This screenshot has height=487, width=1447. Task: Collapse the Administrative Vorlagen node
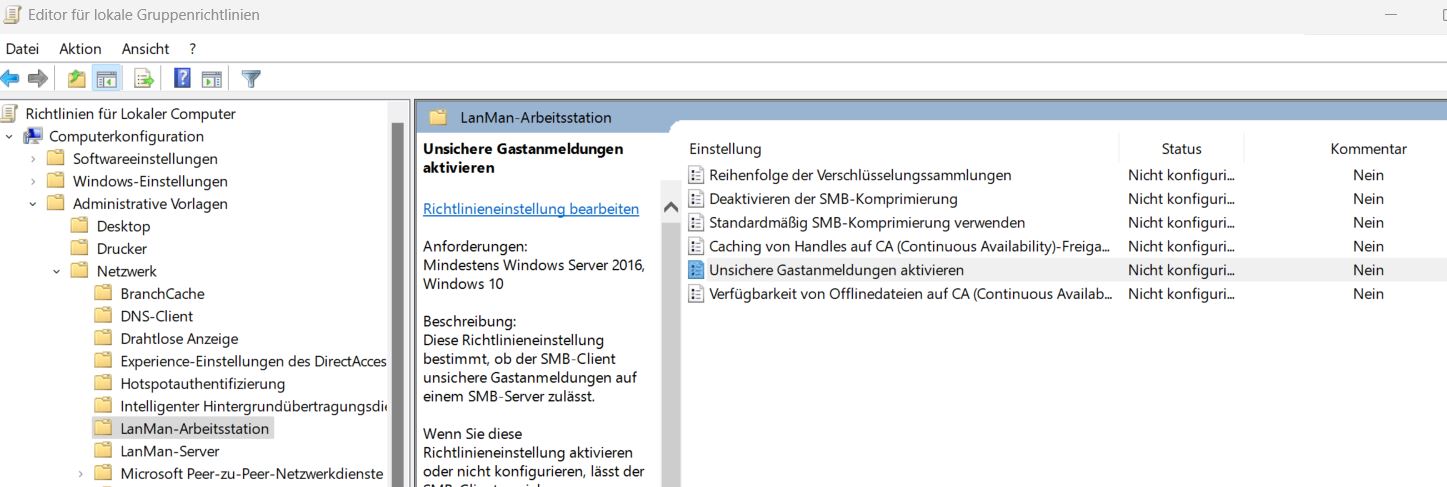click(33, 204)
